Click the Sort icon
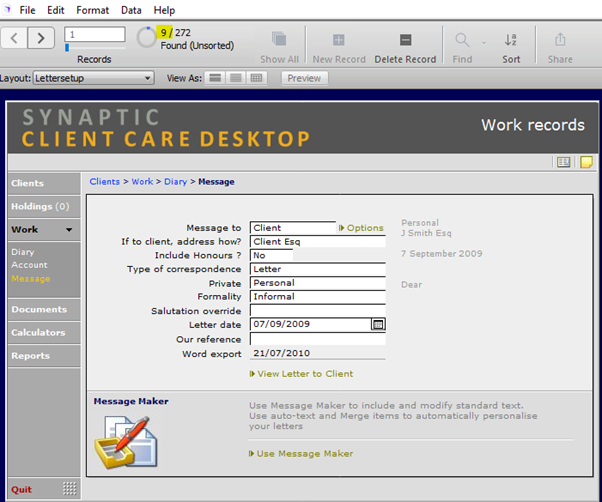Viewport: 602px width, 502px height. (511, 40)
